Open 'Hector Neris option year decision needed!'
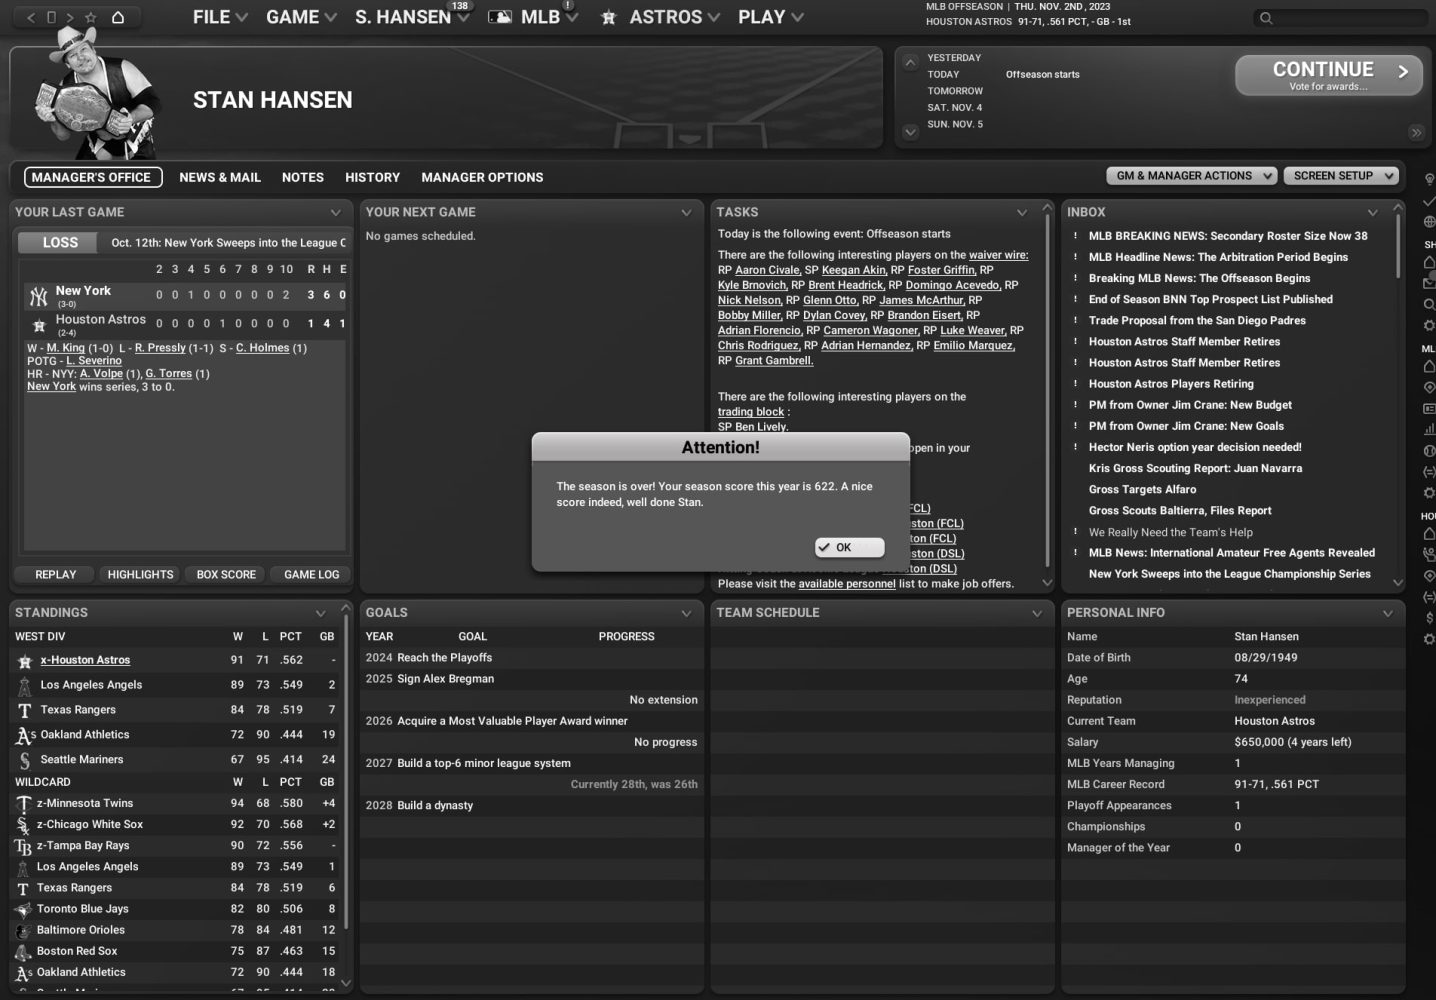Screen dimensions: 1436x1000 point(1195,448)
